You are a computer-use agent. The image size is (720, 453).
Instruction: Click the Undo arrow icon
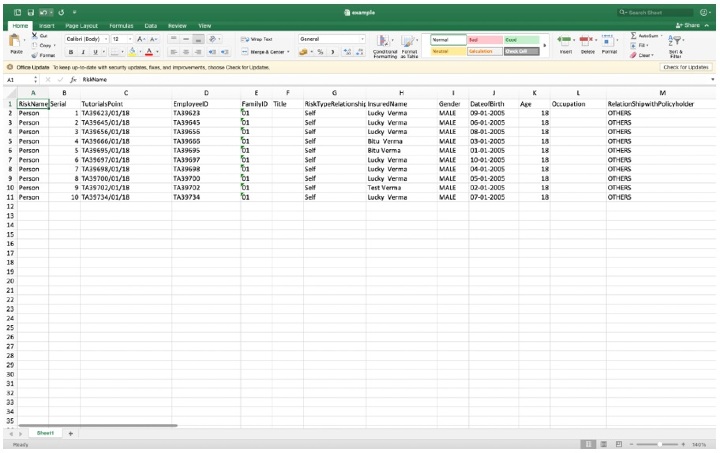coord(43,12)
